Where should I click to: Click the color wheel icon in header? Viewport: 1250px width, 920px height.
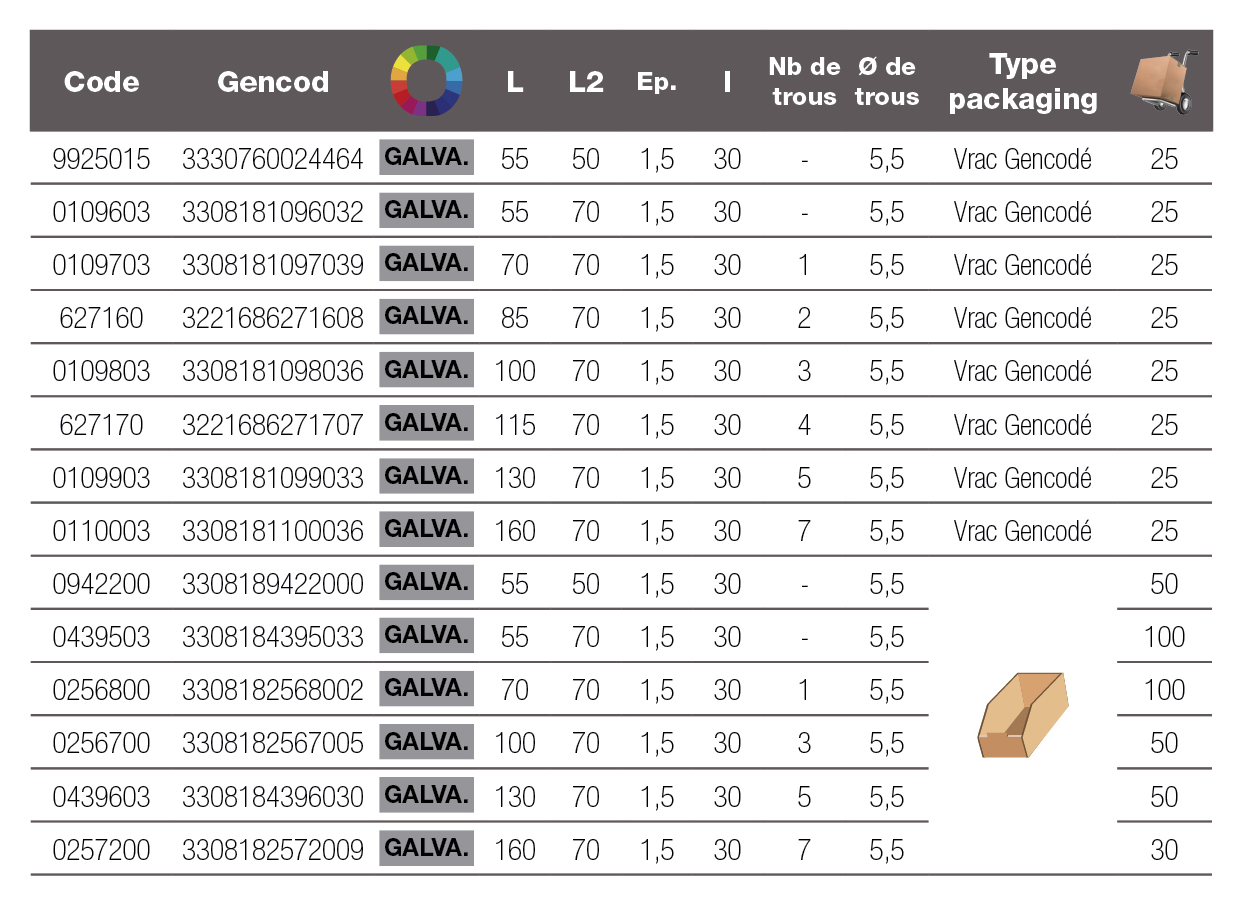(427, 81)
